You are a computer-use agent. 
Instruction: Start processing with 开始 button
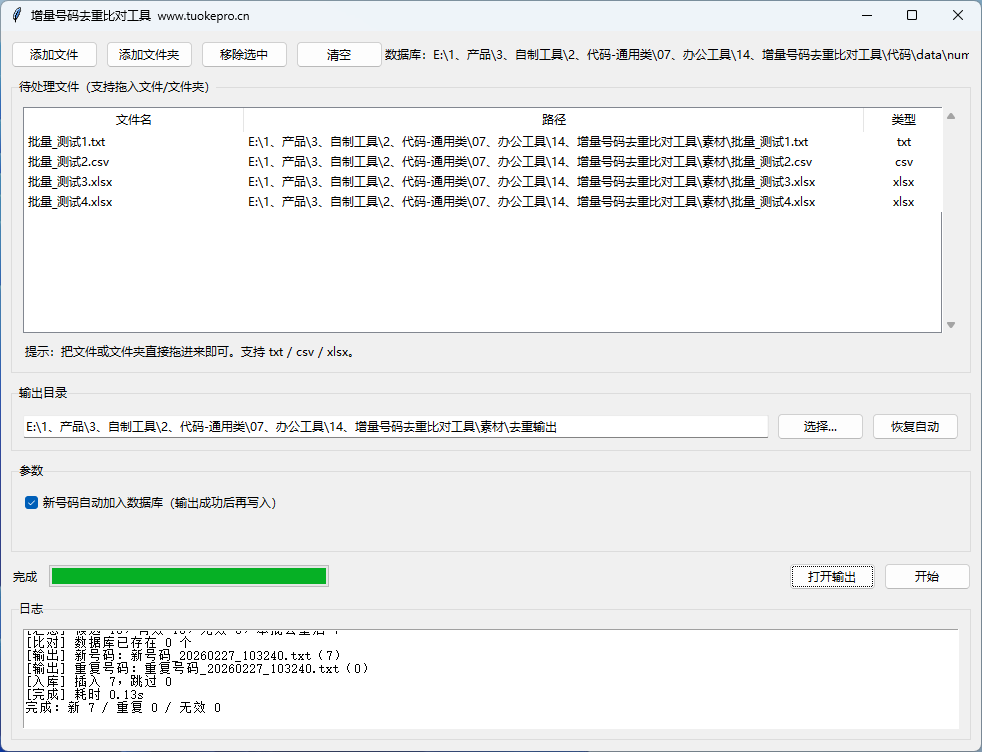click(x=927, y=576)
